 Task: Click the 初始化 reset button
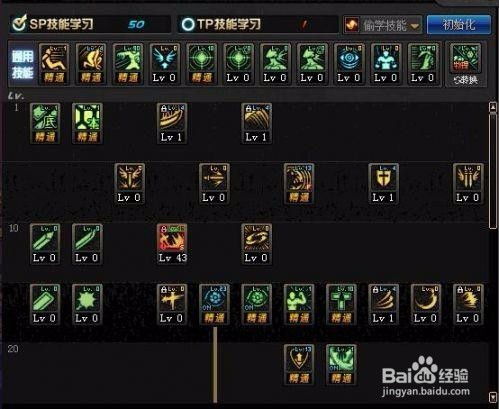pos(459,25)
